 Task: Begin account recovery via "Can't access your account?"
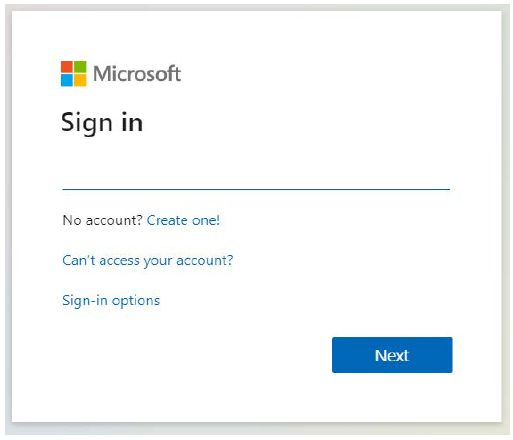148,260
